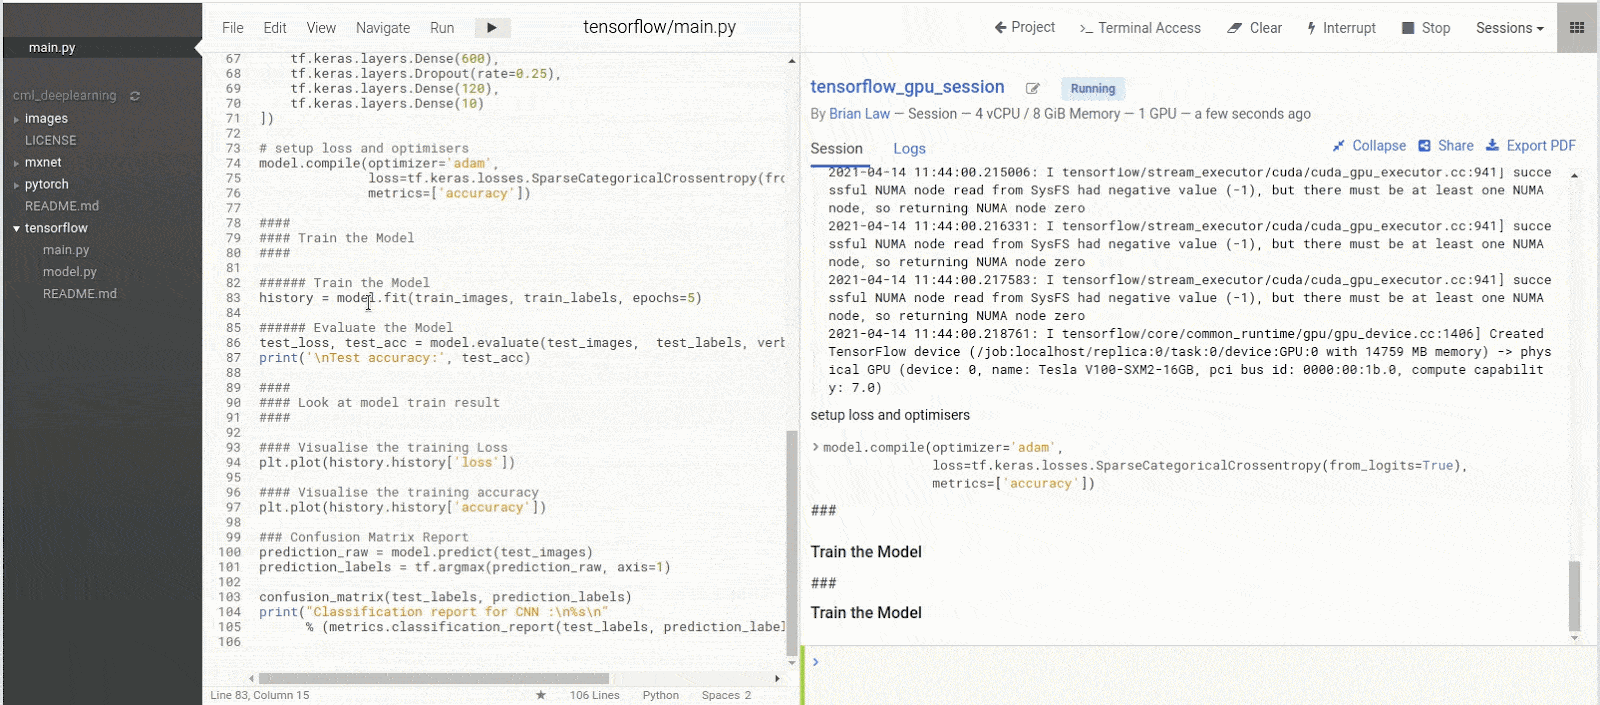Open Brian Law's profile link
The image size is (1600, 705).
[x=859, y=114]
